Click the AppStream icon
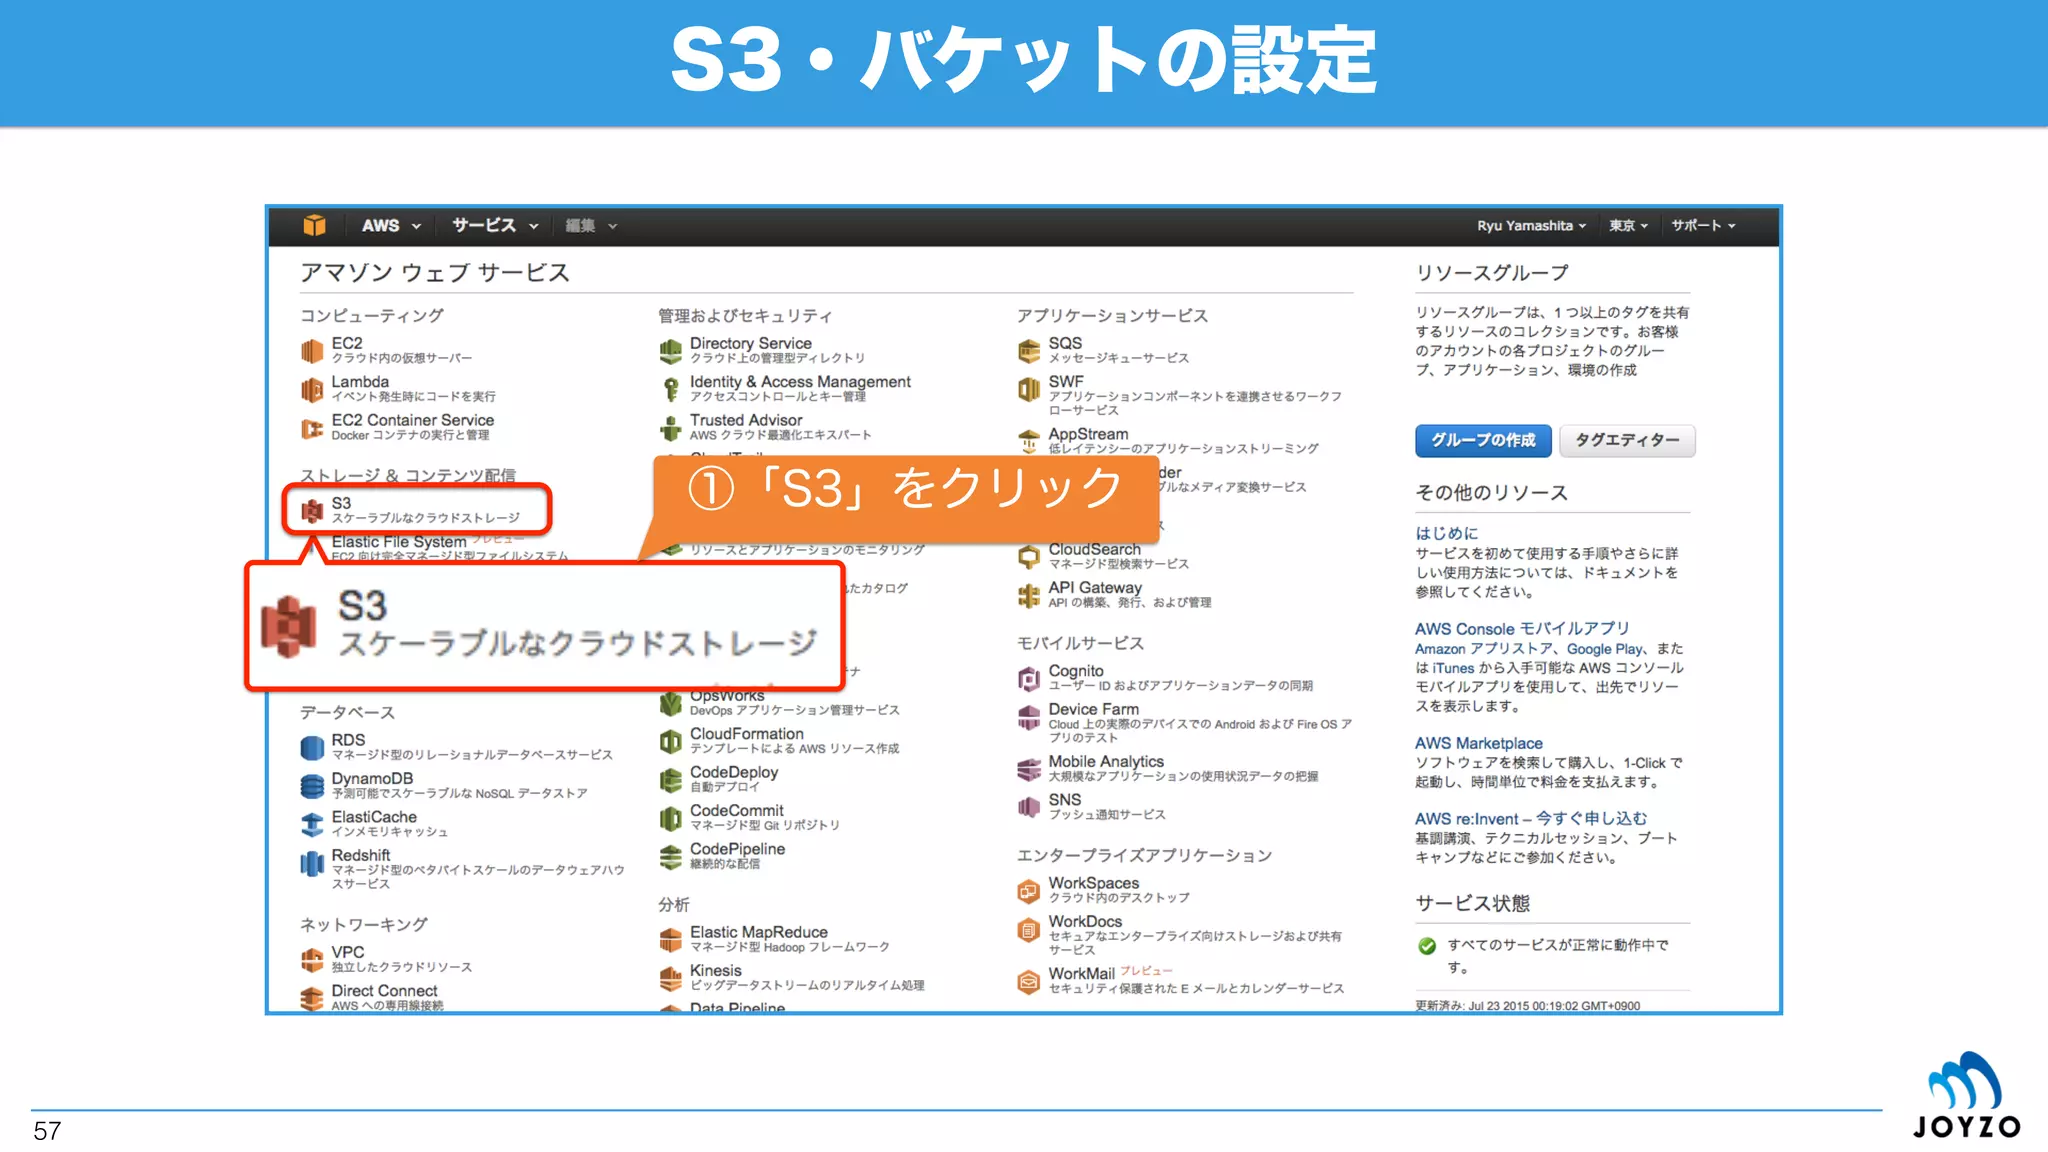 (1029, 441)
